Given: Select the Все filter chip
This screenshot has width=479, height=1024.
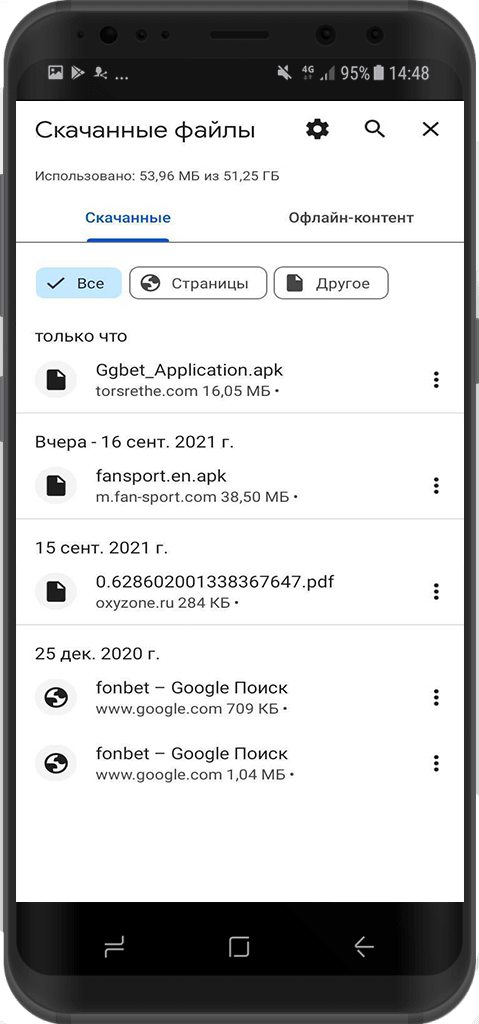Looking at the screenshot, I should [78, 283].
